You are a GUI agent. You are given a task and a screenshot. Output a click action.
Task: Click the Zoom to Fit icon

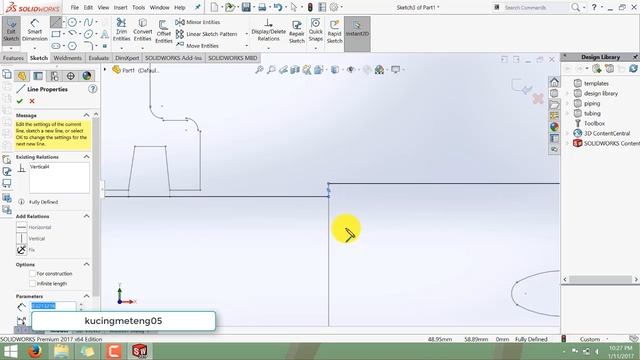coord(259,70)
